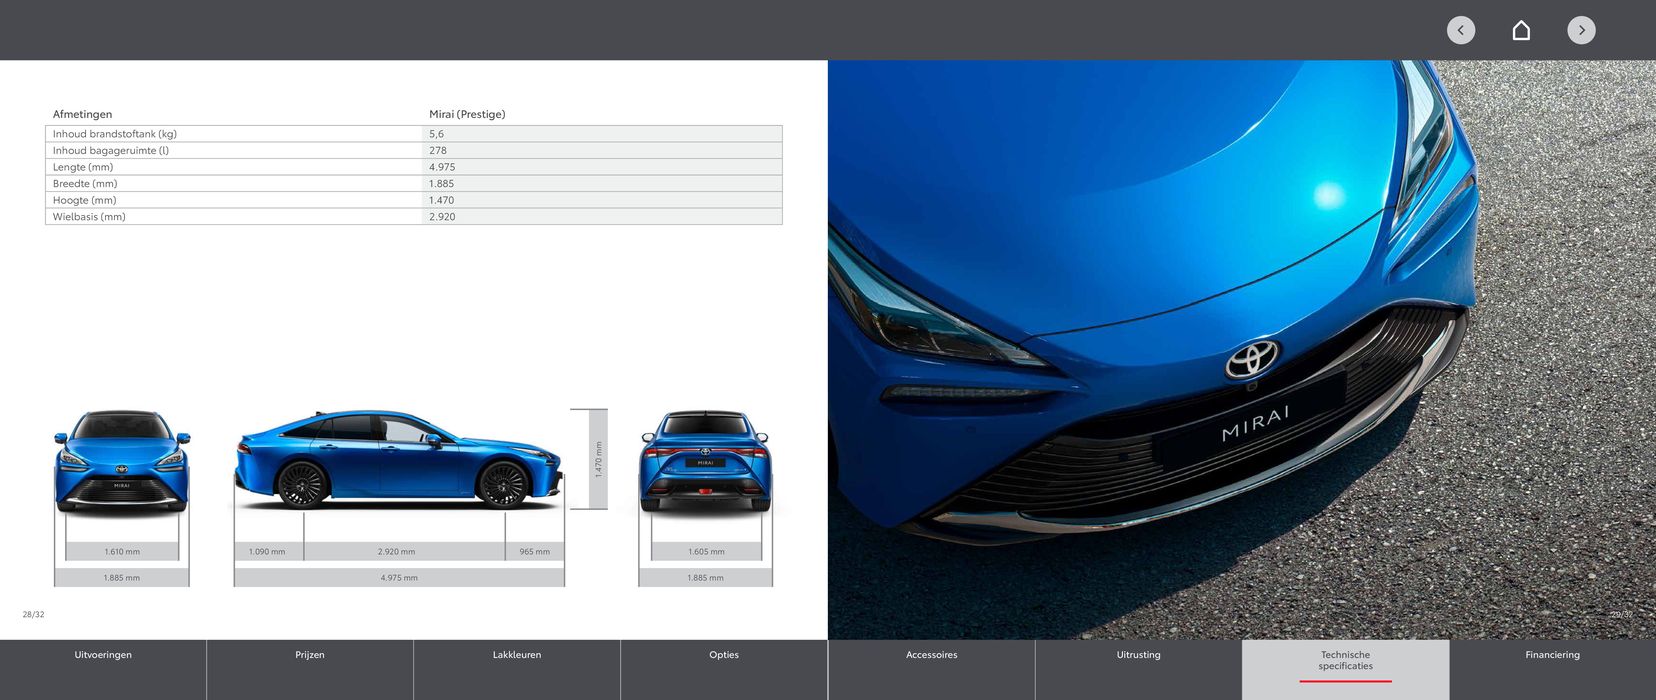Click the home icon

[x=1521, y=30]
